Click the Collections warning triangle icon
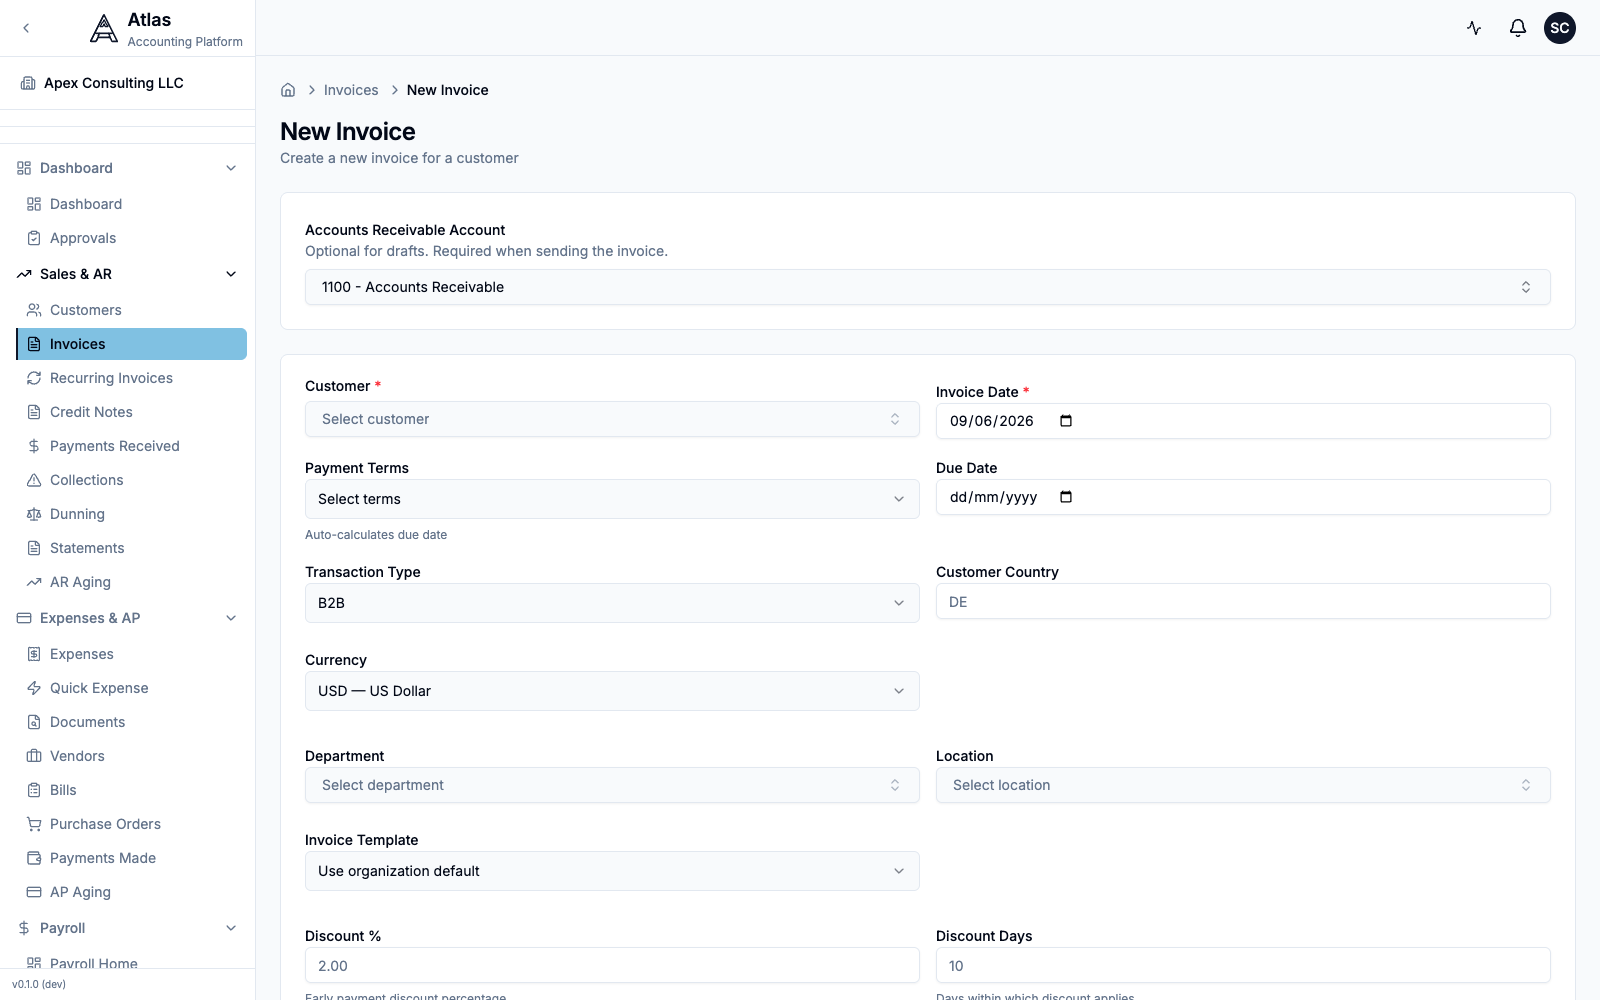Image resolution: width=1600 pixels, height=1000 pixels. click(34, 480)
